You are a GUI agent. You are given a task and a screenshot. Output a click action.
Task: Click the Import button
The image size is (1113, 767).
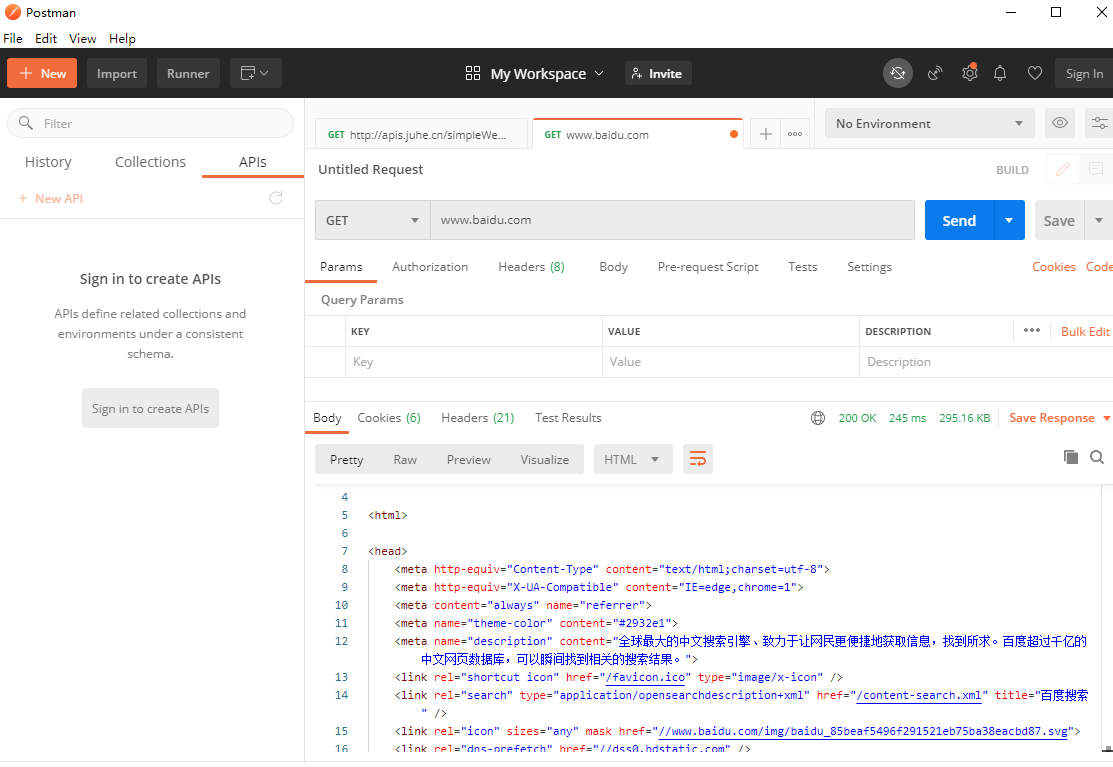pos(116,73)
